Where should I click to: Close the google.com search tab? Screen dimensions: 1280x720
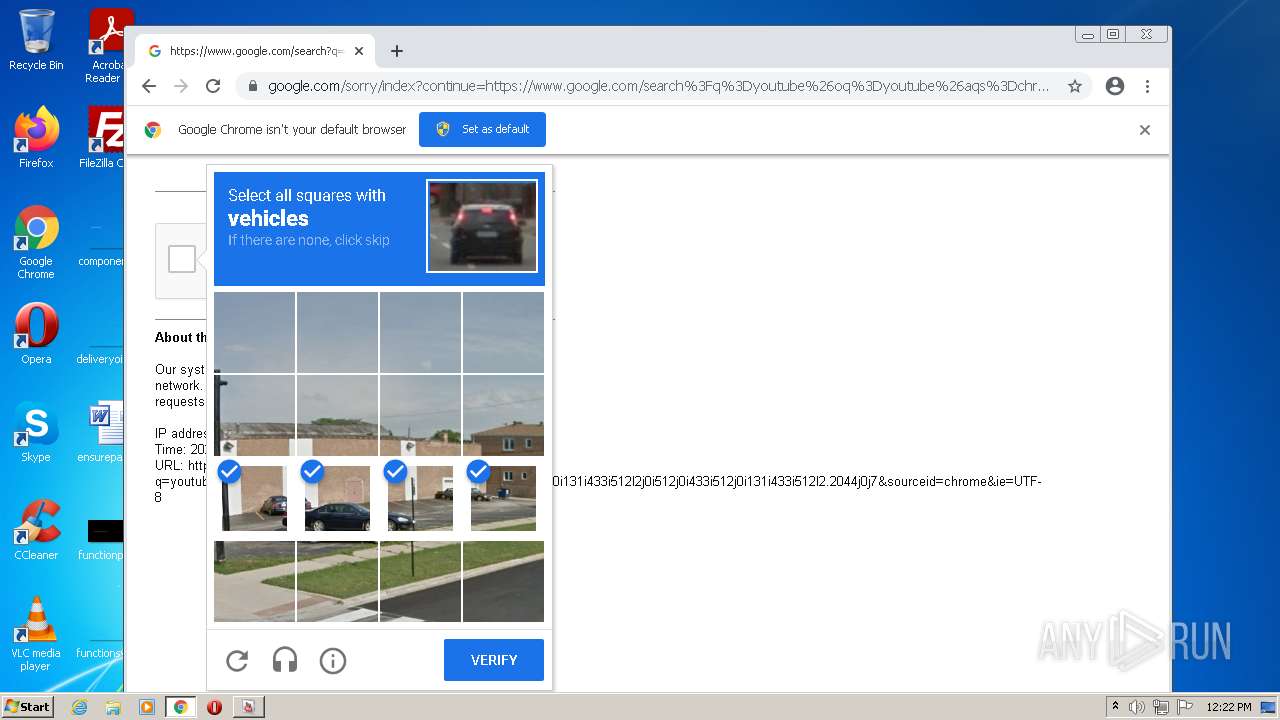[x=358, y=51]
